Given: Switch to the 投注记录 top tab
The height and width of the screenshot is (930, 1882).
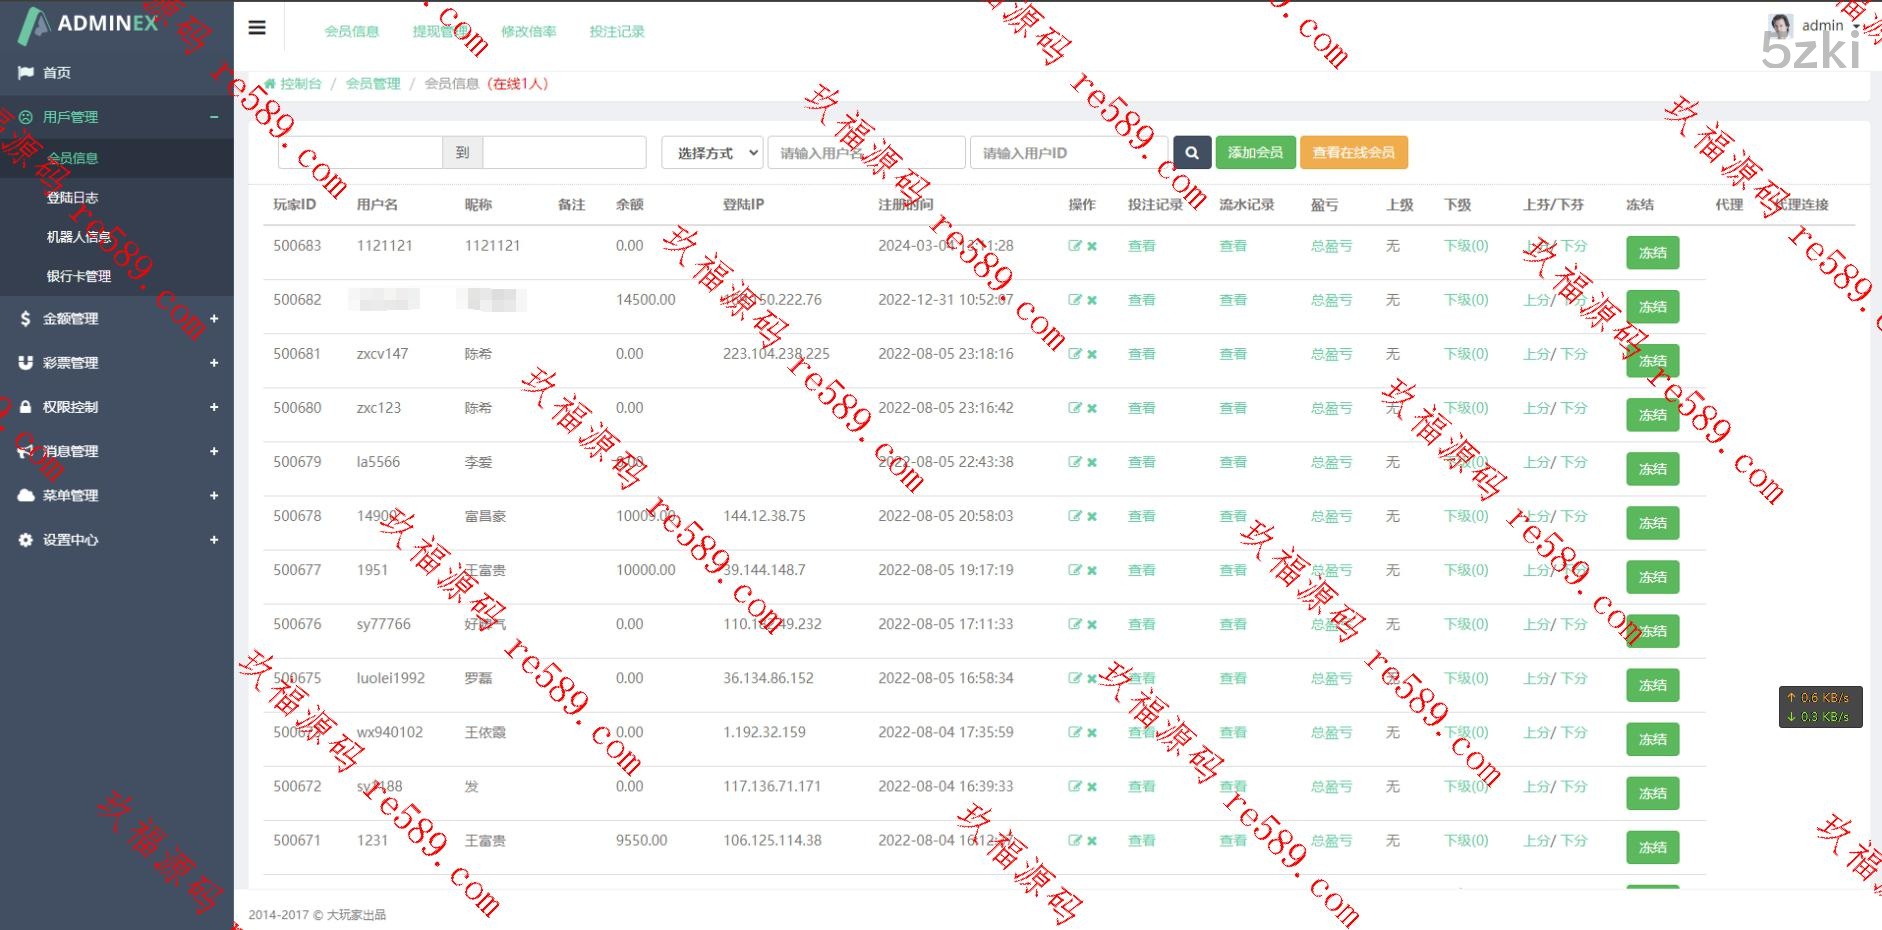Looking at the screenshot, I should [616, 32].
